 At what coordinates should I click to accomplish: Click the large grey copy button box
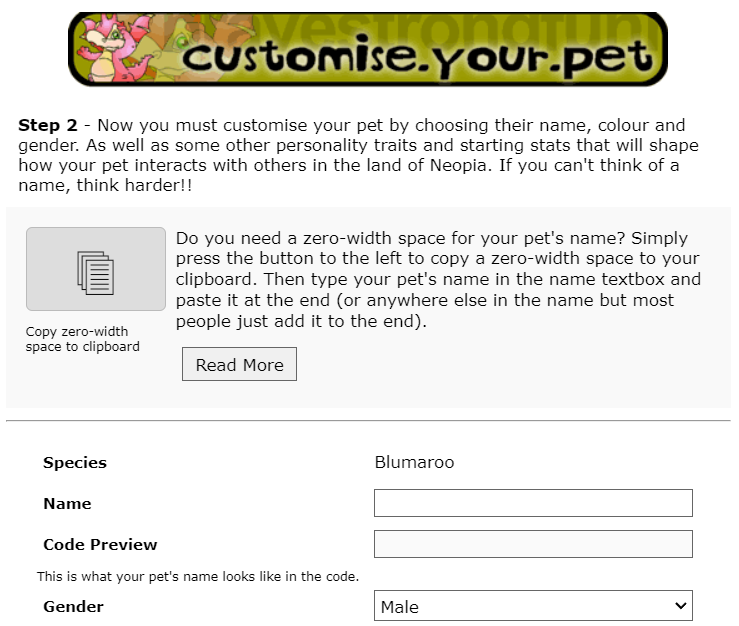coord(96,269)
